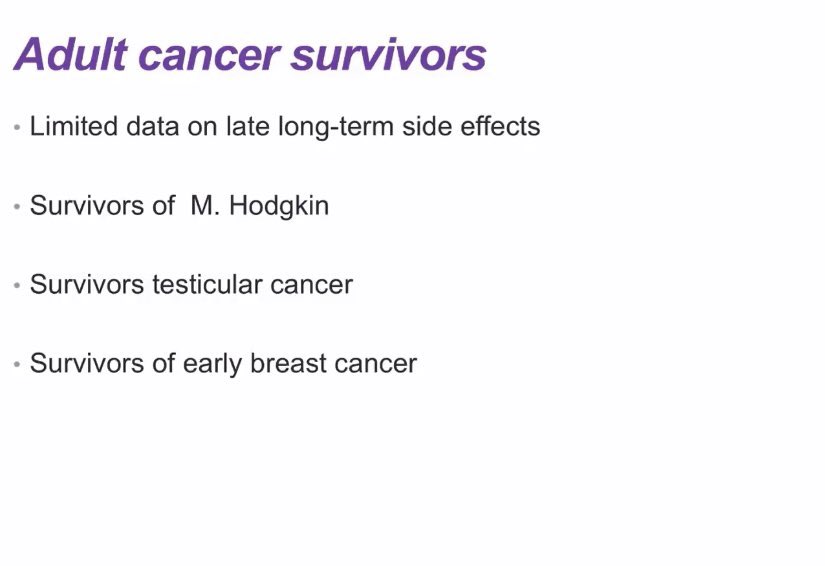Click the word "testicular"
Screen dimensions: 825x566
[207, 285]
